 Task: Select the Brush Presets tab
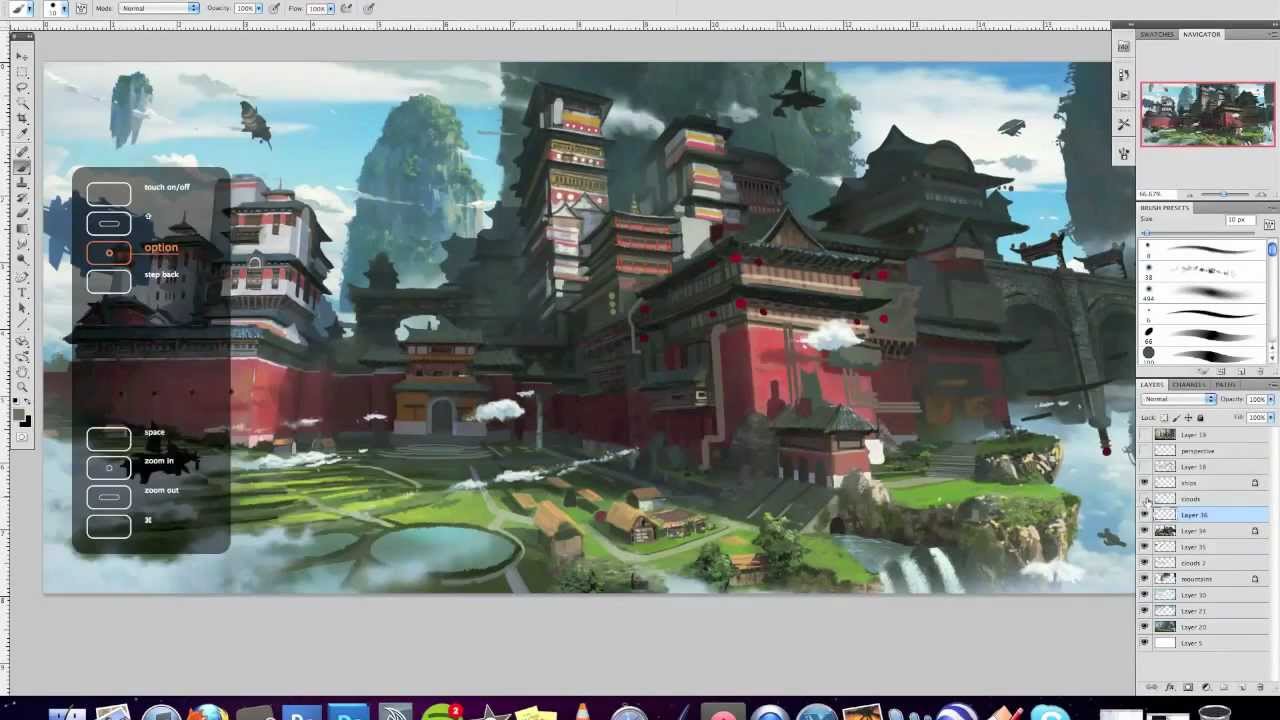coord(1164,207)
